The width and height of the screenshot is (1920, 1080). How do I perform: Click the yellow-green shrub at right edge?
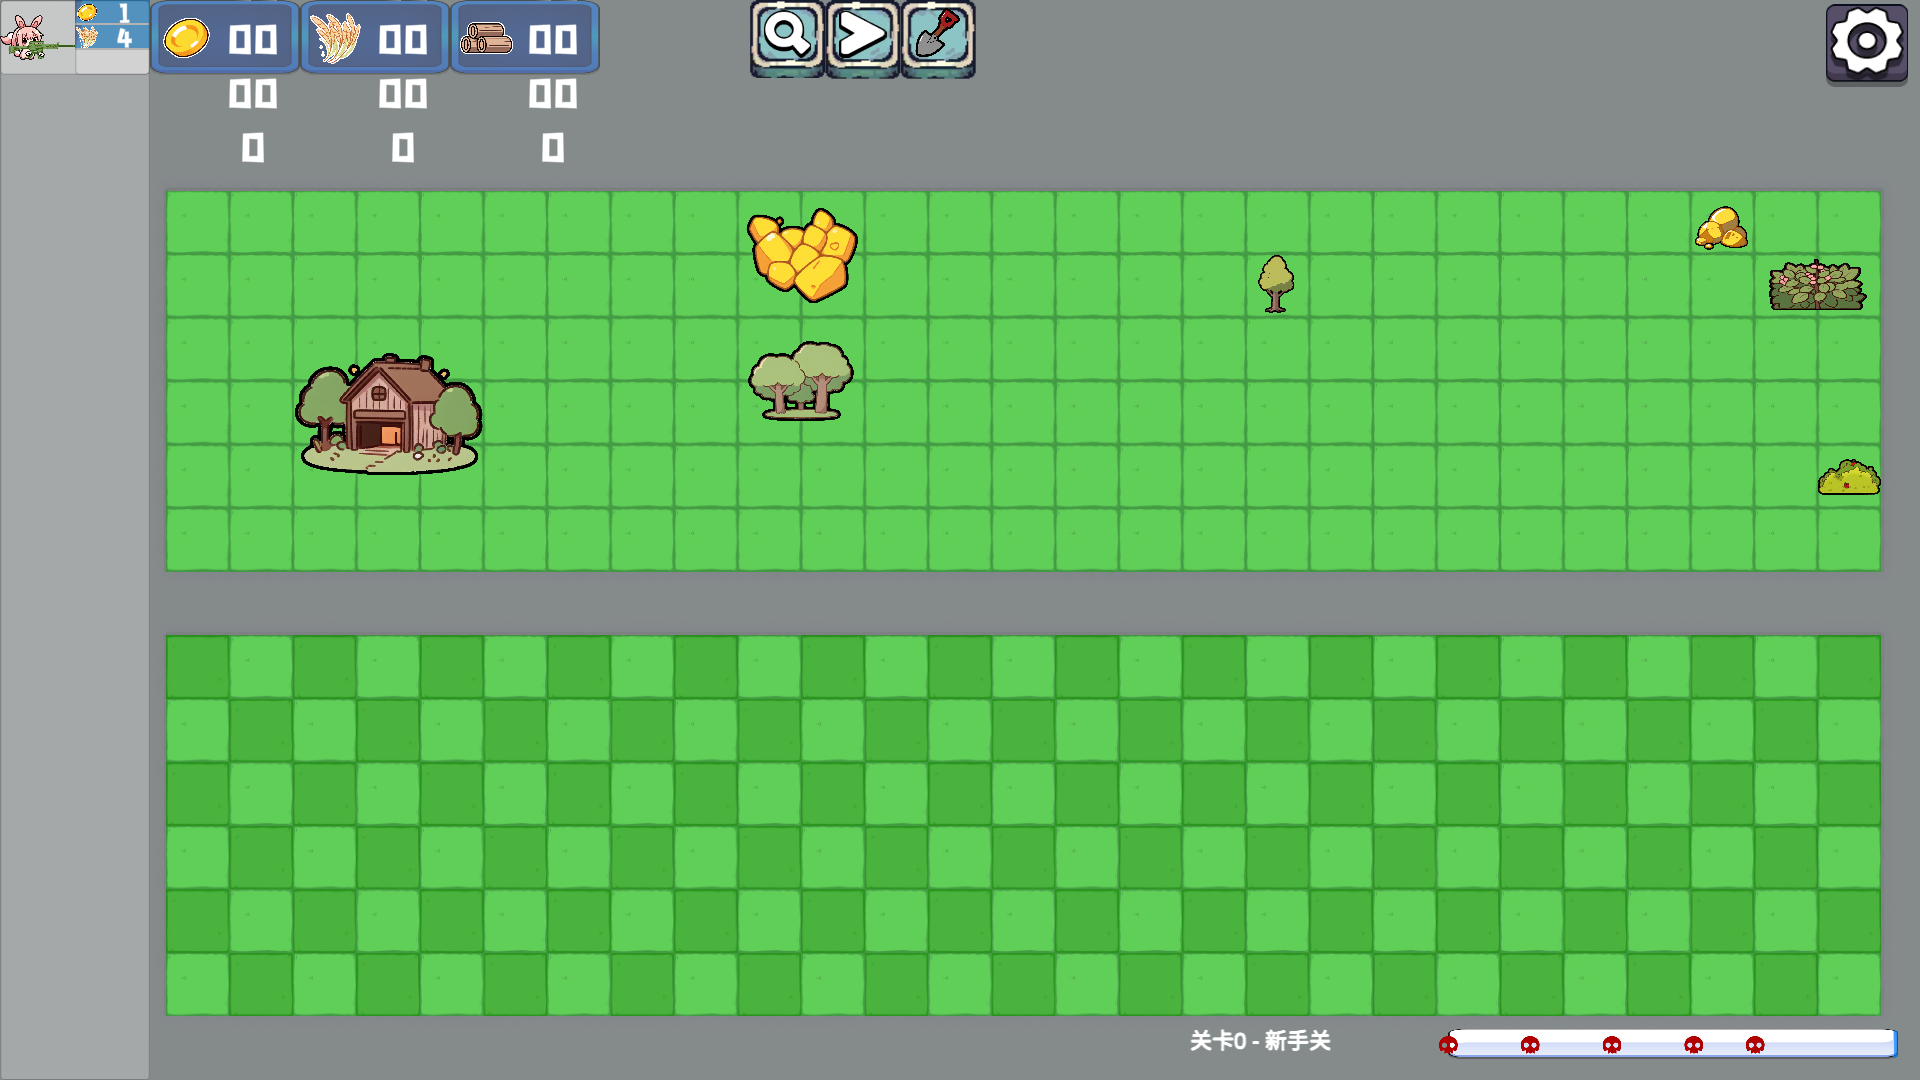point(1848,478)
